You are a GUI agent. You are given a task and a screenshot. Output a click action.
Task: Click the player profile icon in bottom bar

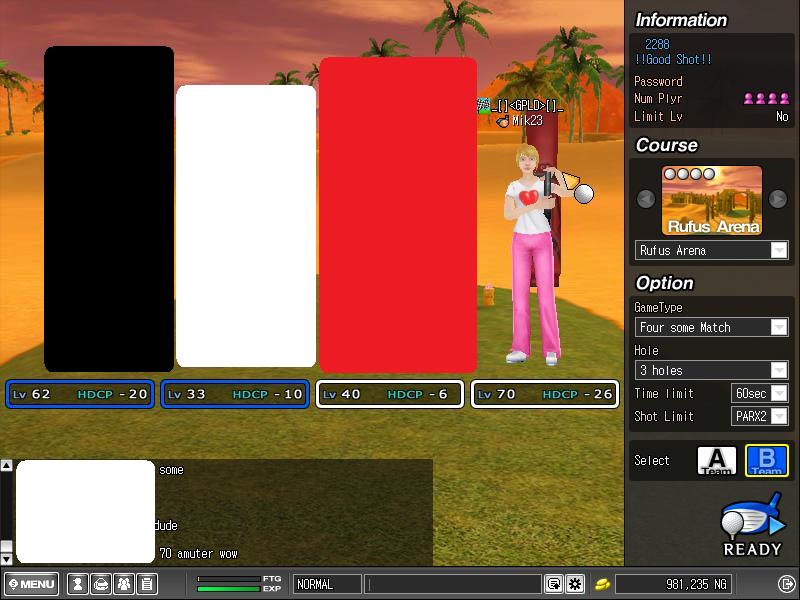click(77, 584)
